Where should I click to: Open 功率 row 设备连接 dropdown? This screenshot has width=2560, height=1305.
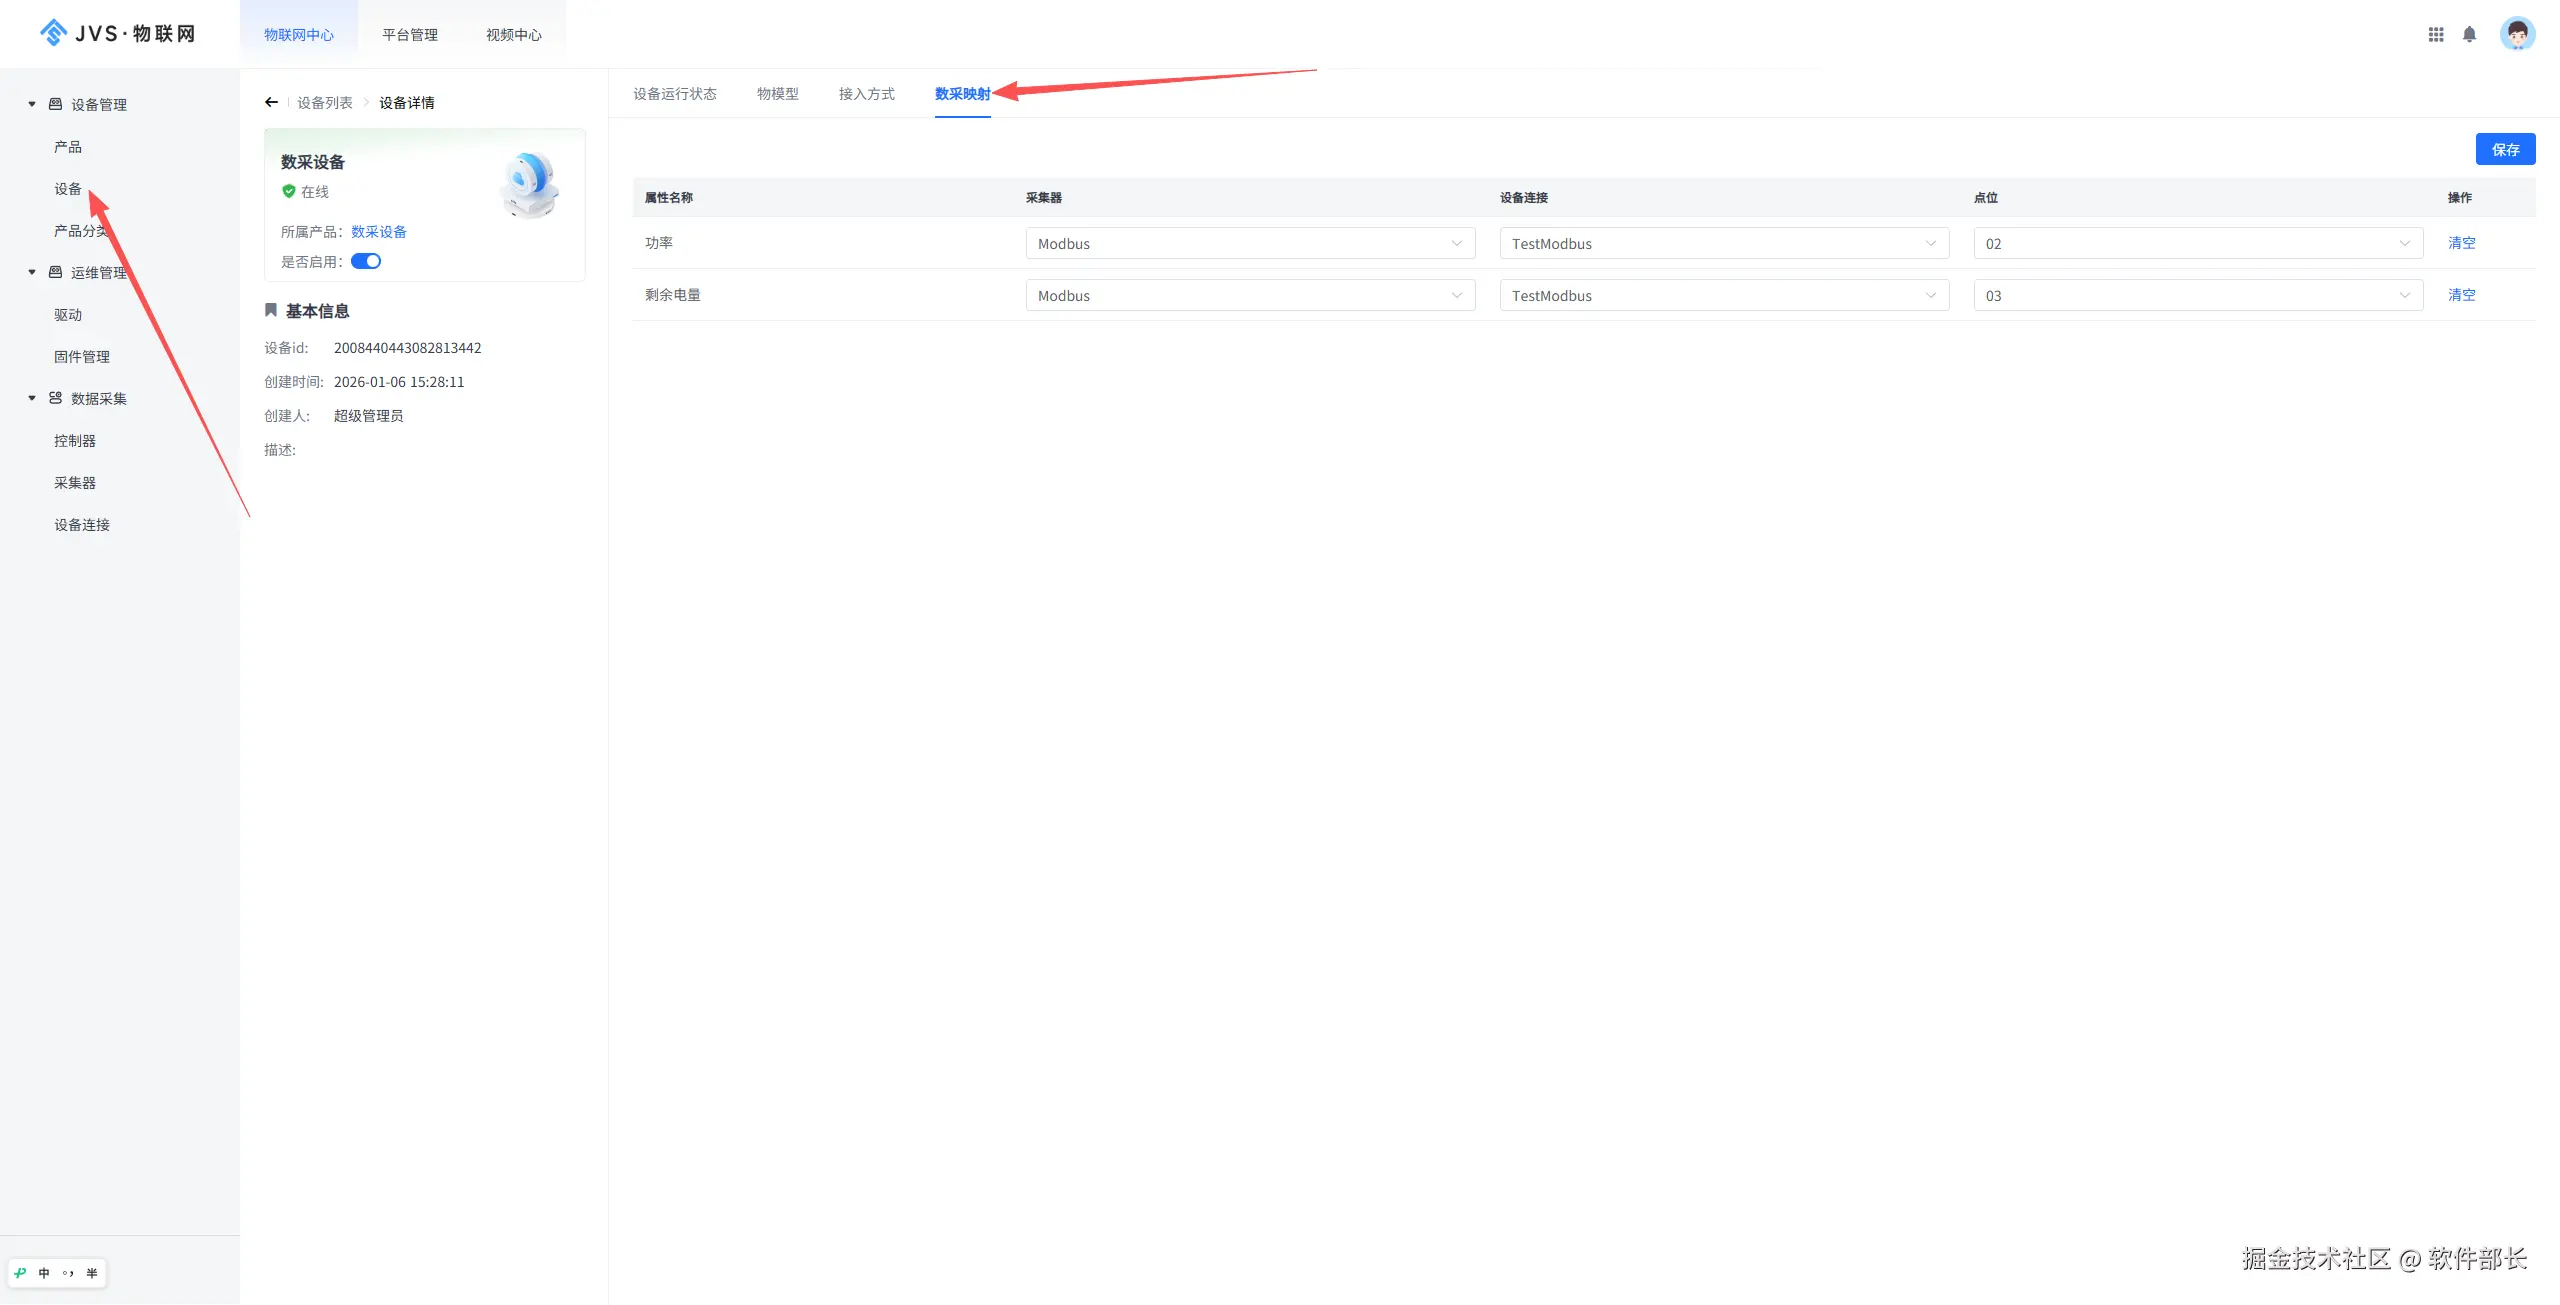(1724, 243)
